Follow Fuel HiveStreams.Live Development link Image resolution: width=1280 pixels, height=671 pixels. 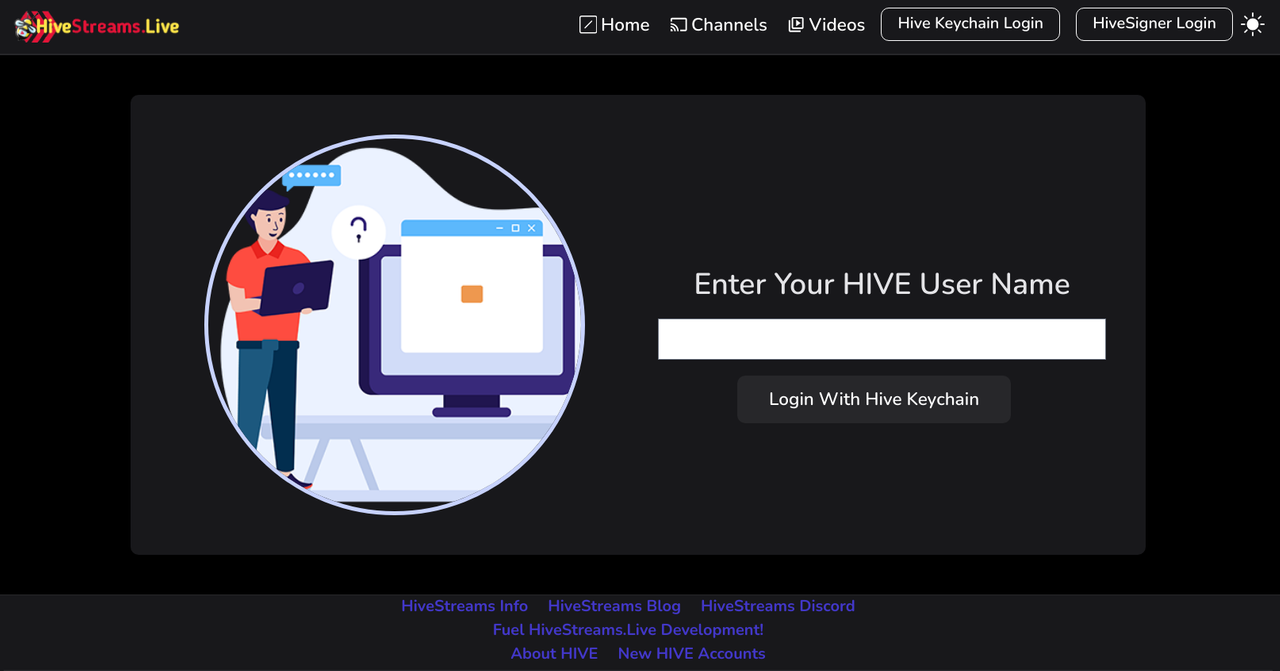pyautogui.click(x=628, y=630)
